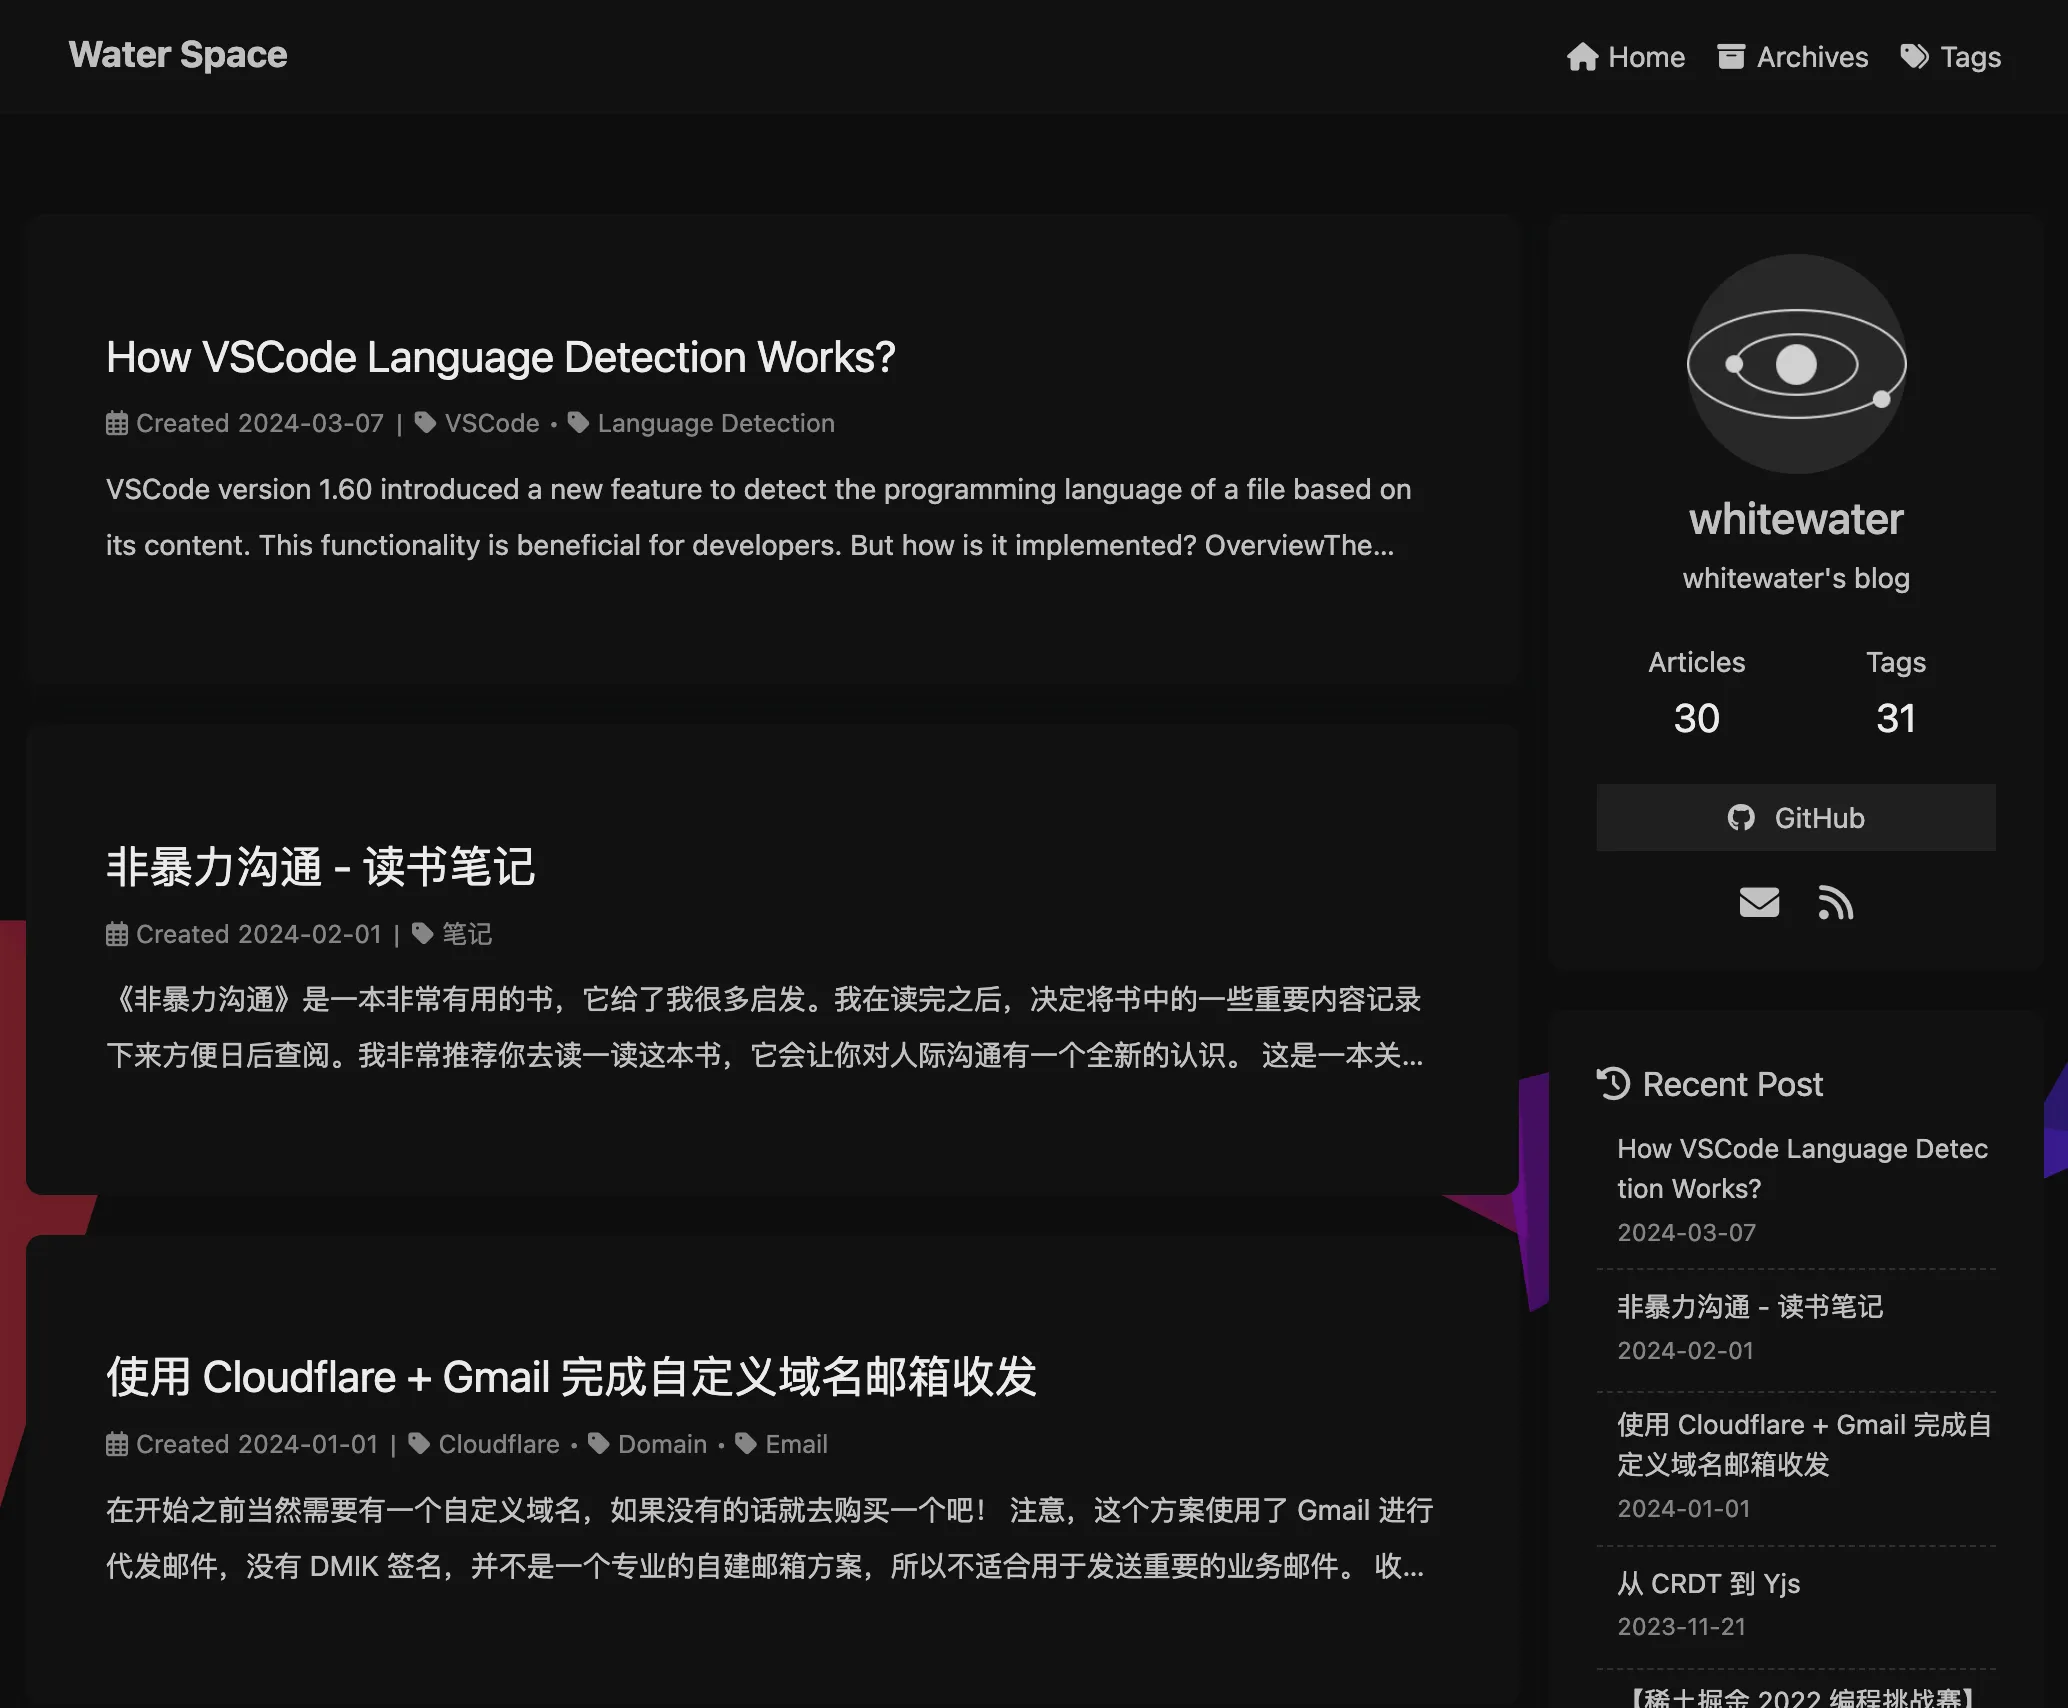2068x1708 pixels.
Task: Click the Created 2024-02-01 date text
Action: coord(259,934)
